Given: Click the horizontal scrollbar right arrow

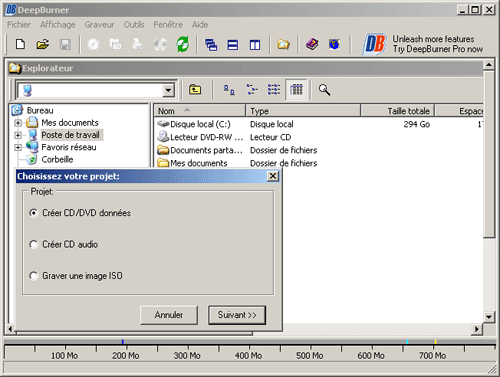Looking at the screenshot, I should tap(477, 329).
